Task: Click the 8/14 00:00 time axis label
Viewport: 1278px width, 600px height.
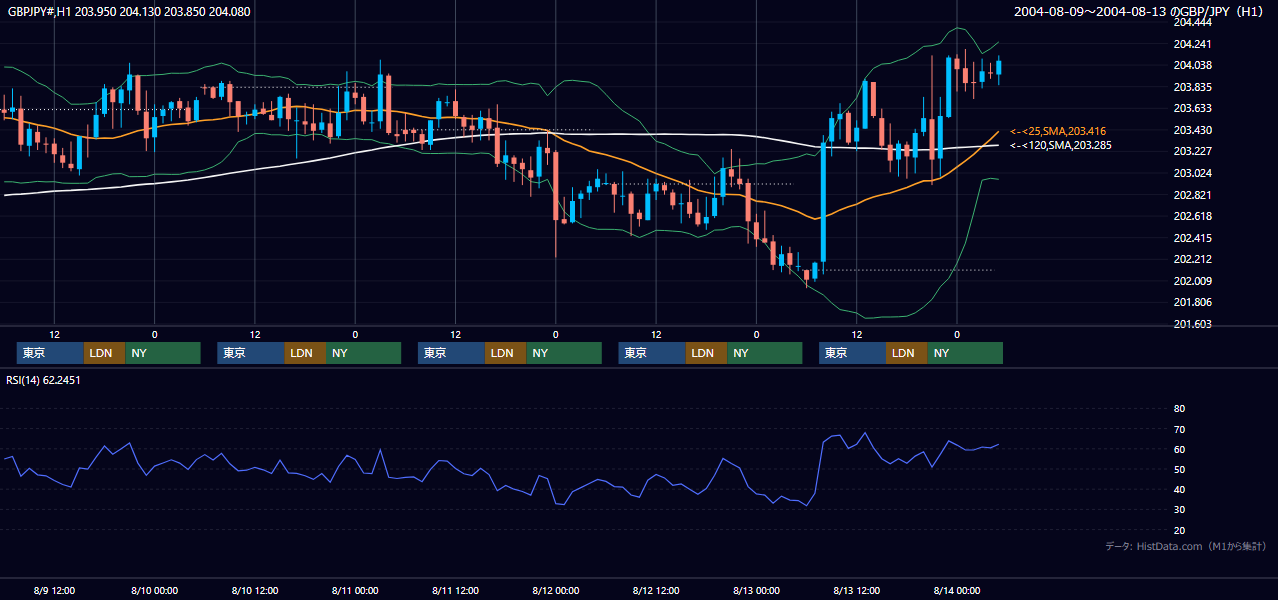Action: pyautogui.click(x=957, y=590)
